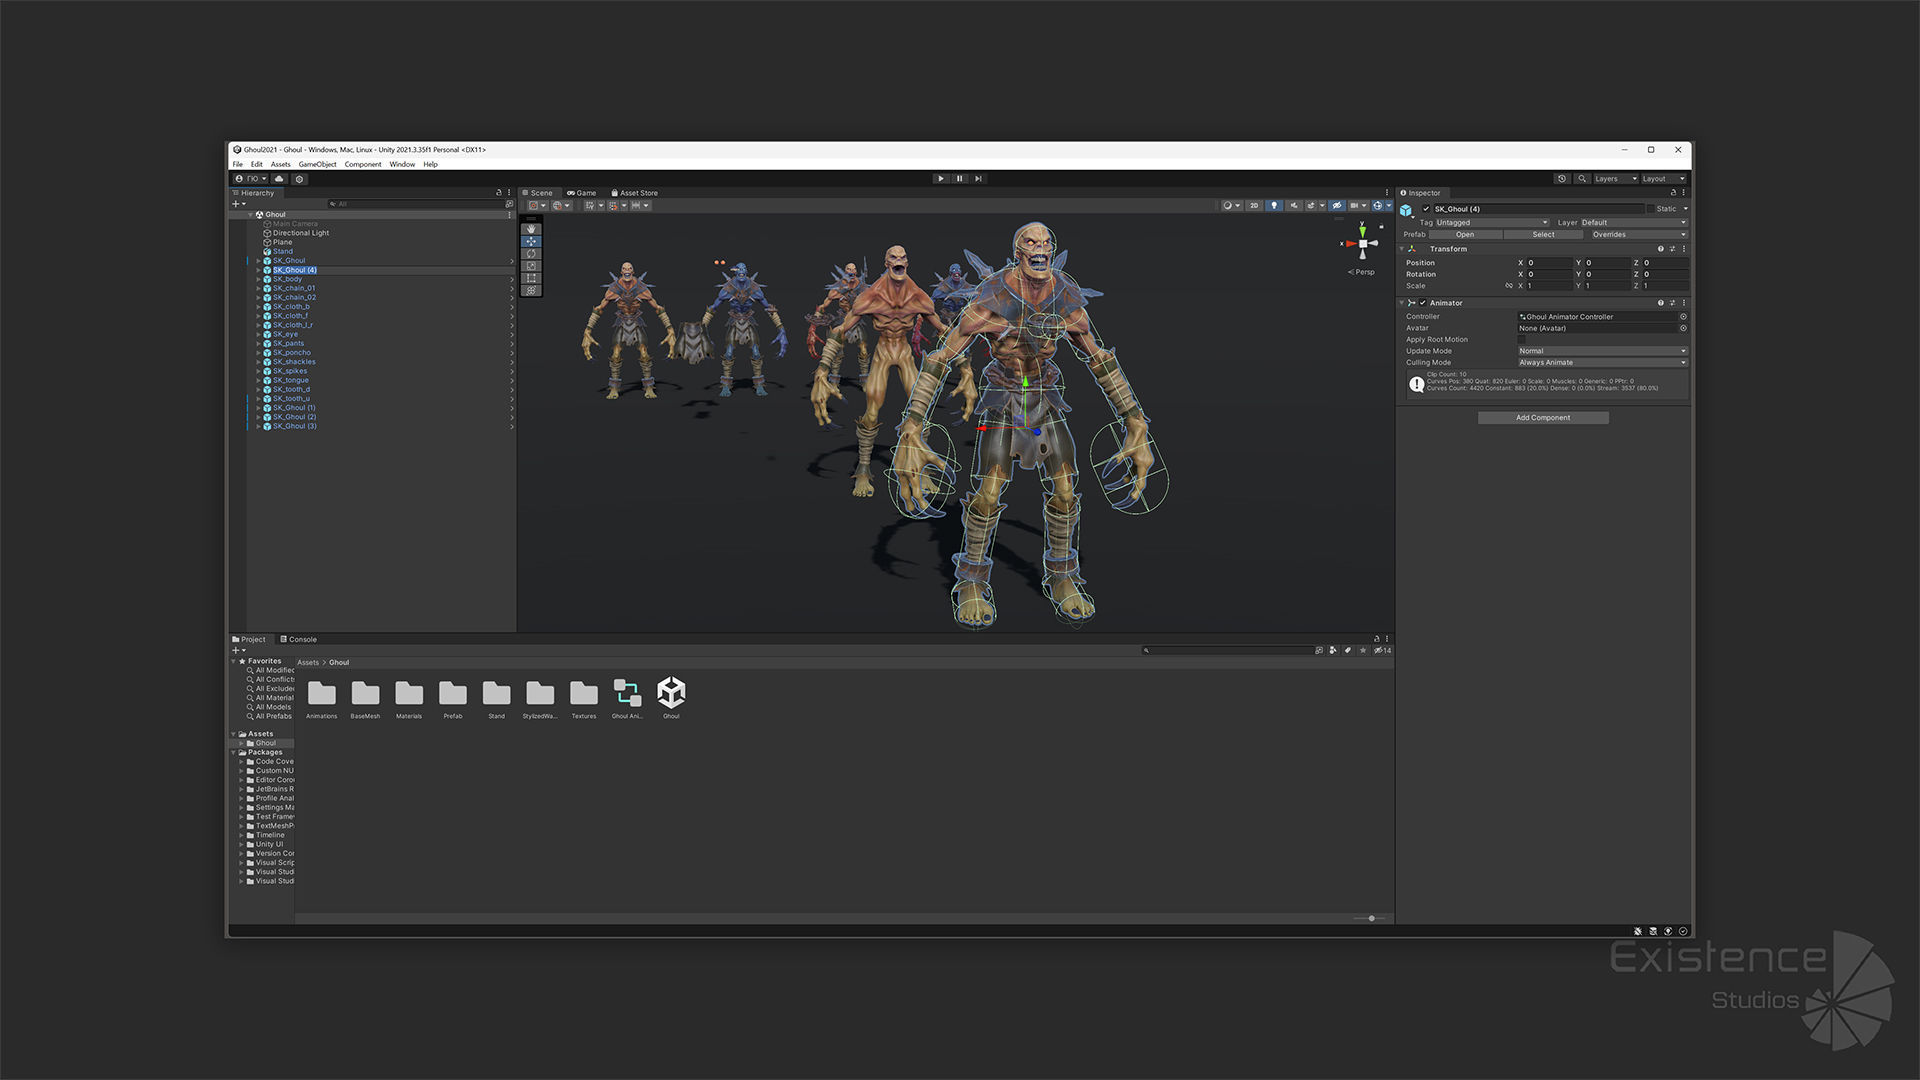This screenshot has height=1080, width=1920.
Task: Open the Window menu
Action: (402, 164)
